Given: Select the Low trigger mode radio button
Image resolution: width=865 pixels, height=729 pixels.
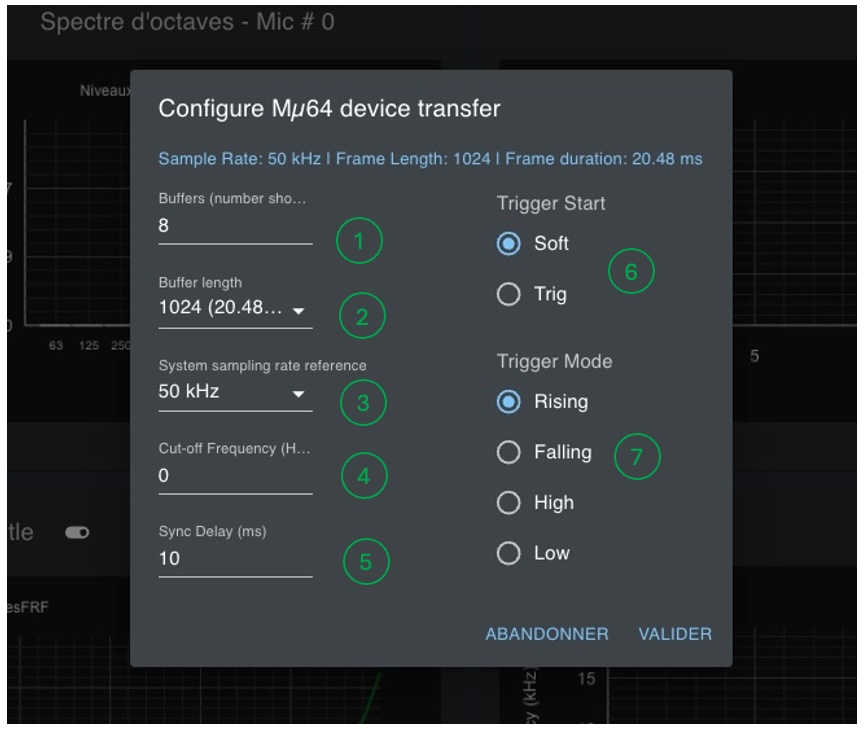Looking at the screenshot, I should tap(509, 553).
